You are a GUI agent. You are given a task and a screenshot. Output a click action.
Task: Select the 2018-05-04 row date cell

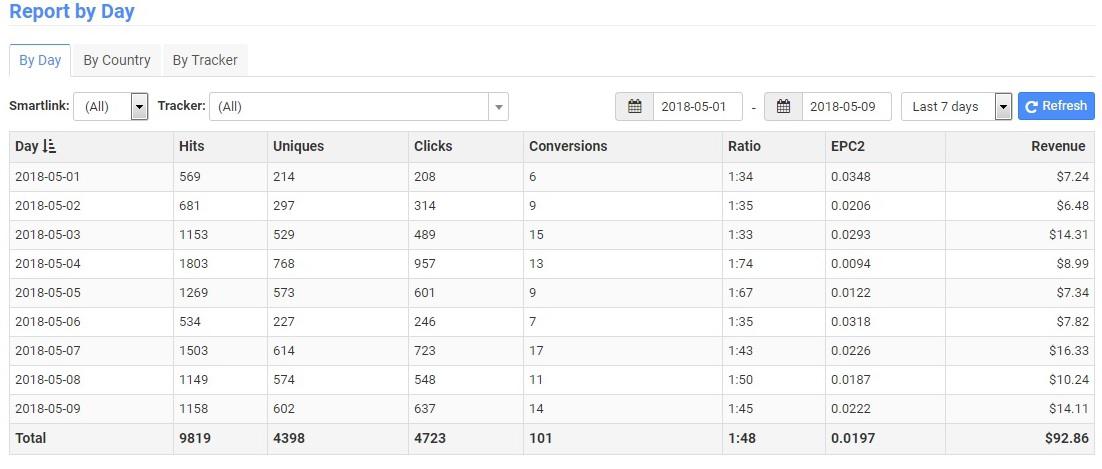pyautogui.click(x=48, y=263)
